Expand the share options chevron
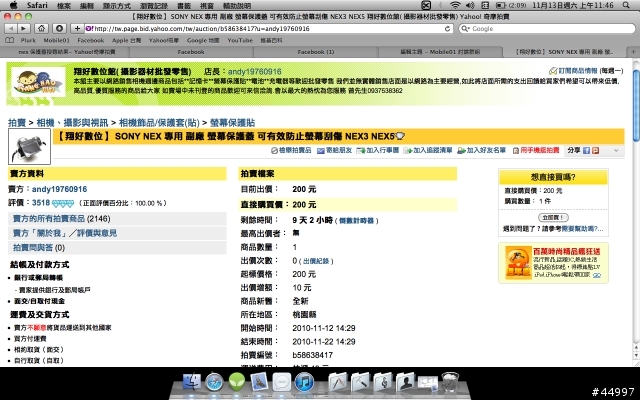Viewport: 640px width, 400px height. [x=616, y=151]
